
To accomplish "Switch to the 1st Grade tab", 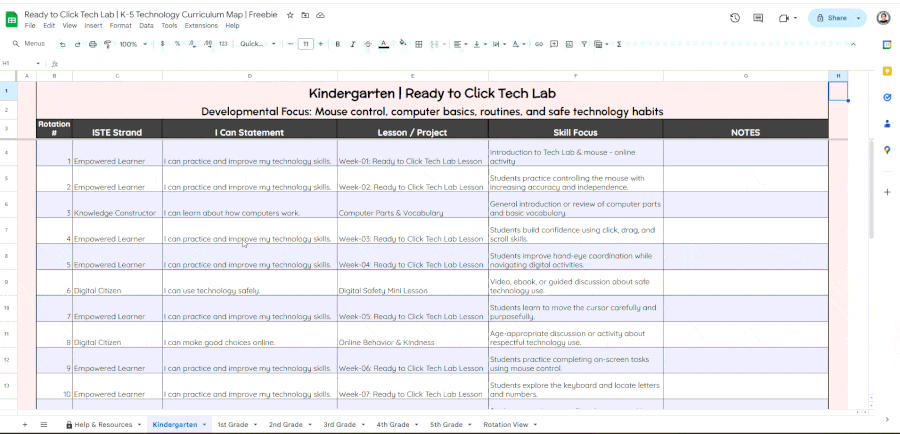I will click(x=236, y=425).
